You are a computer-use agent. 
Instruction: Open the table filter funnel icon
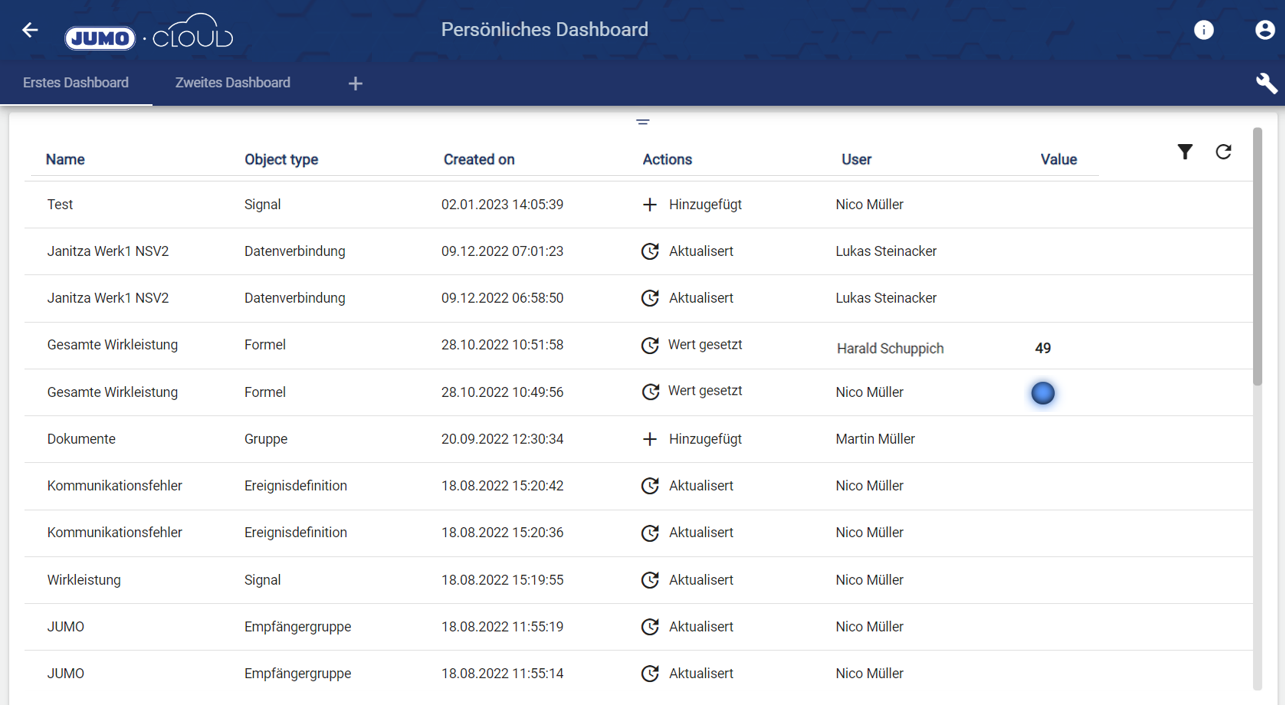[1185, 152]
